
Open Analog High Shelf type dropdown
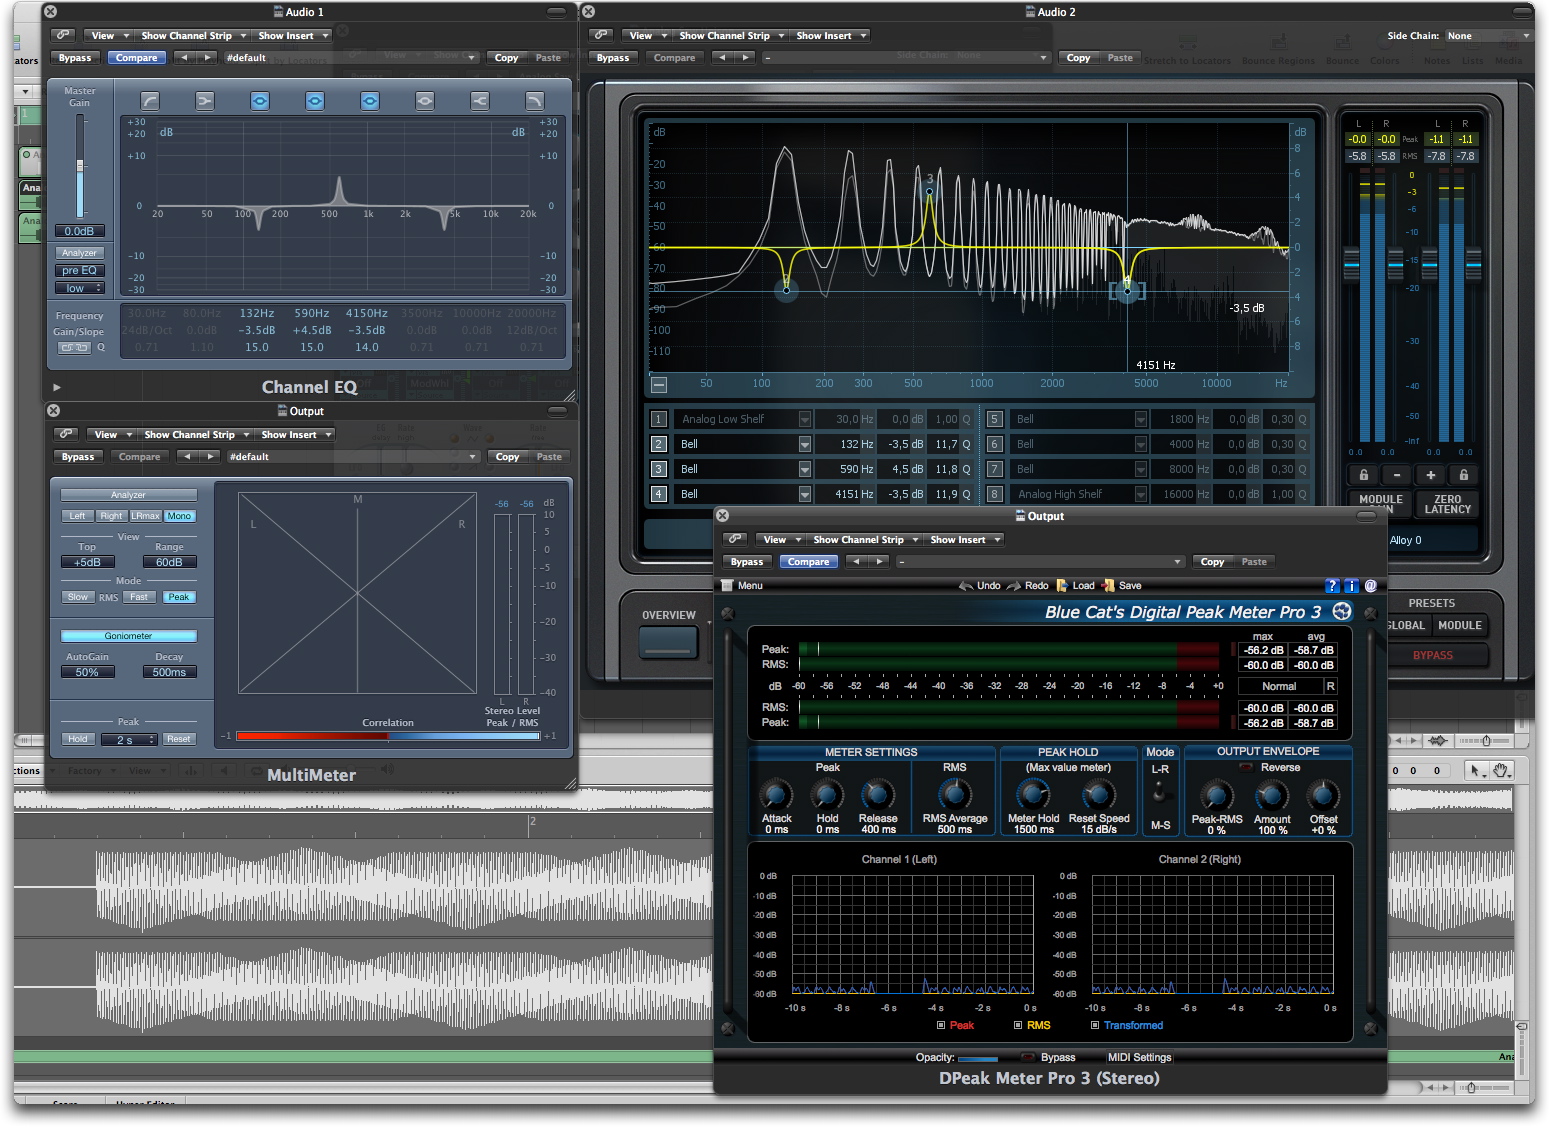1141,494
